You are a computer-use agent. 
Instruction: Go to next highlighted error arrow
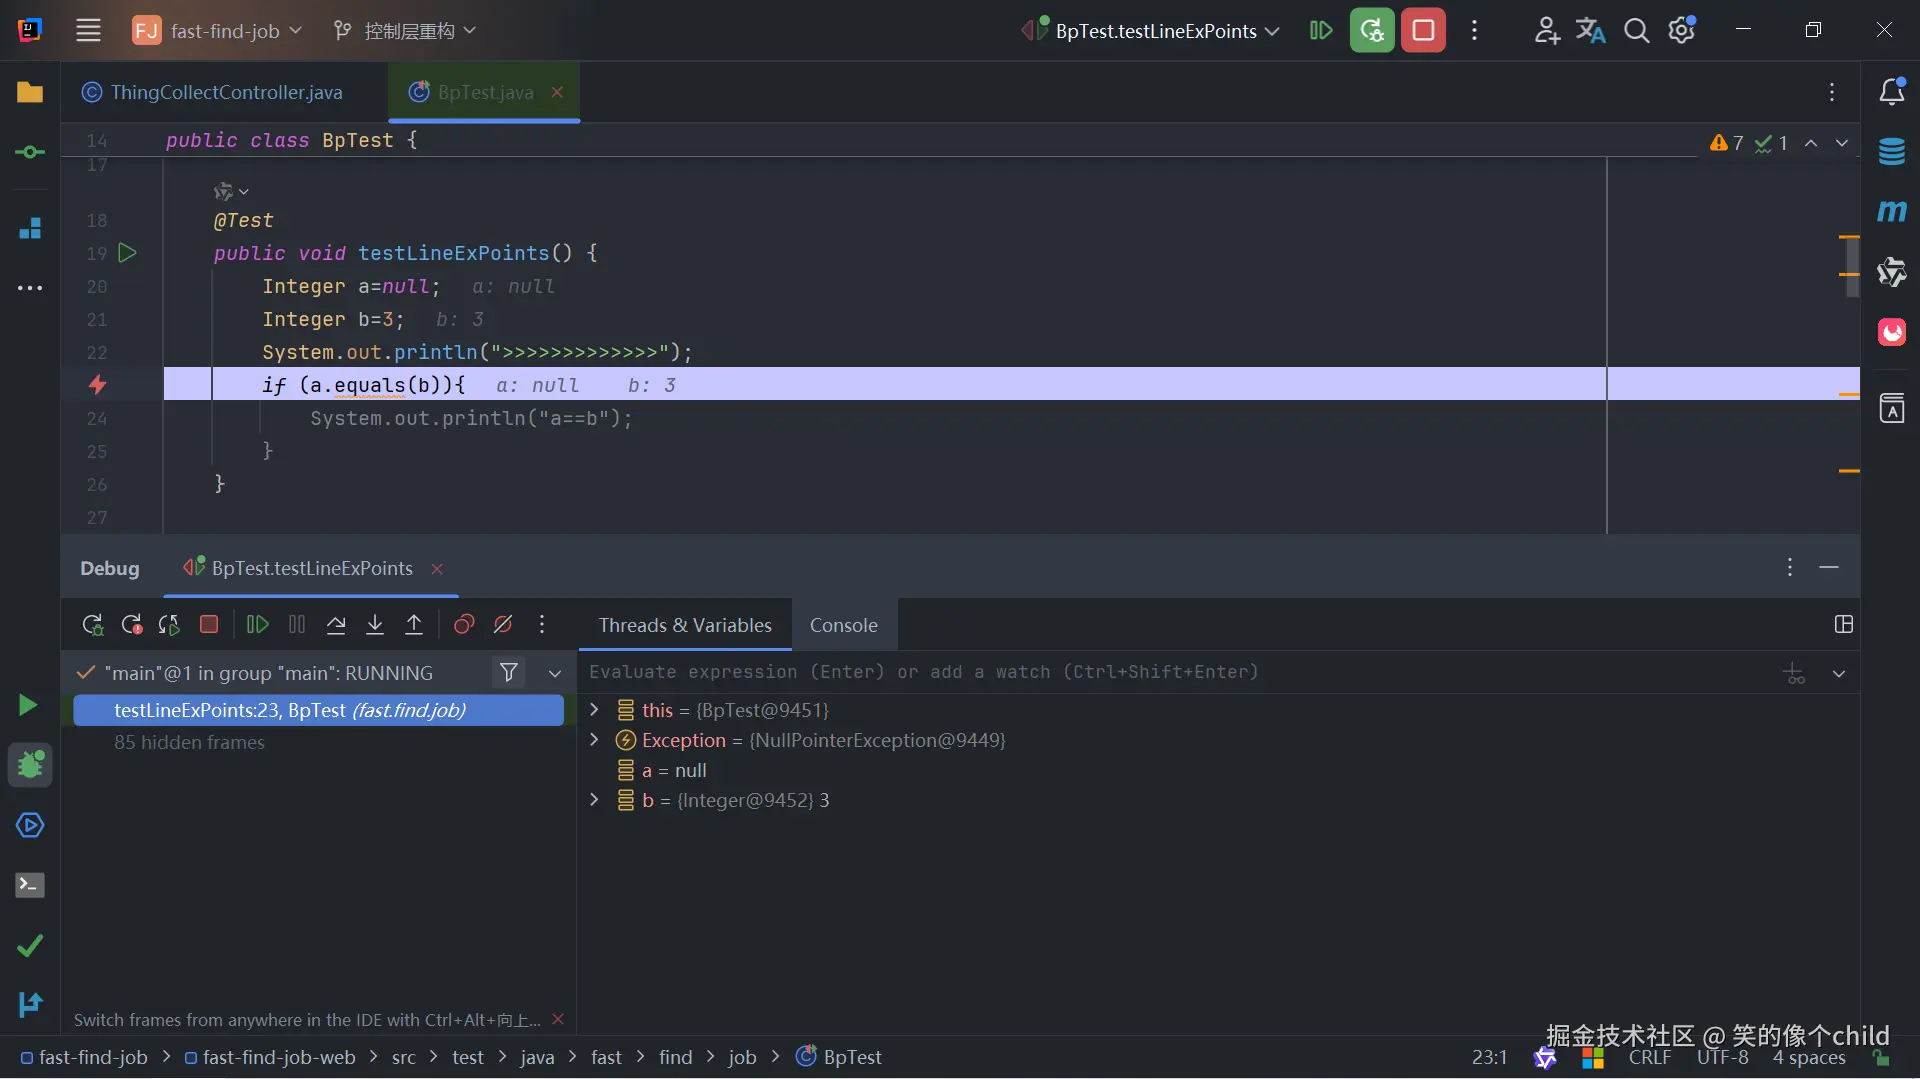(1842, 144)
